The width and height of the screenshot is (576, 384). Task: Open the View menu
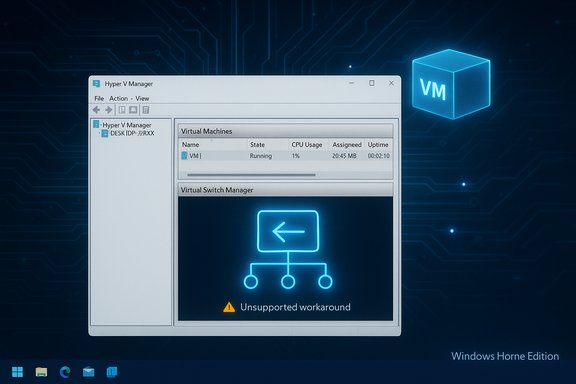142,98
